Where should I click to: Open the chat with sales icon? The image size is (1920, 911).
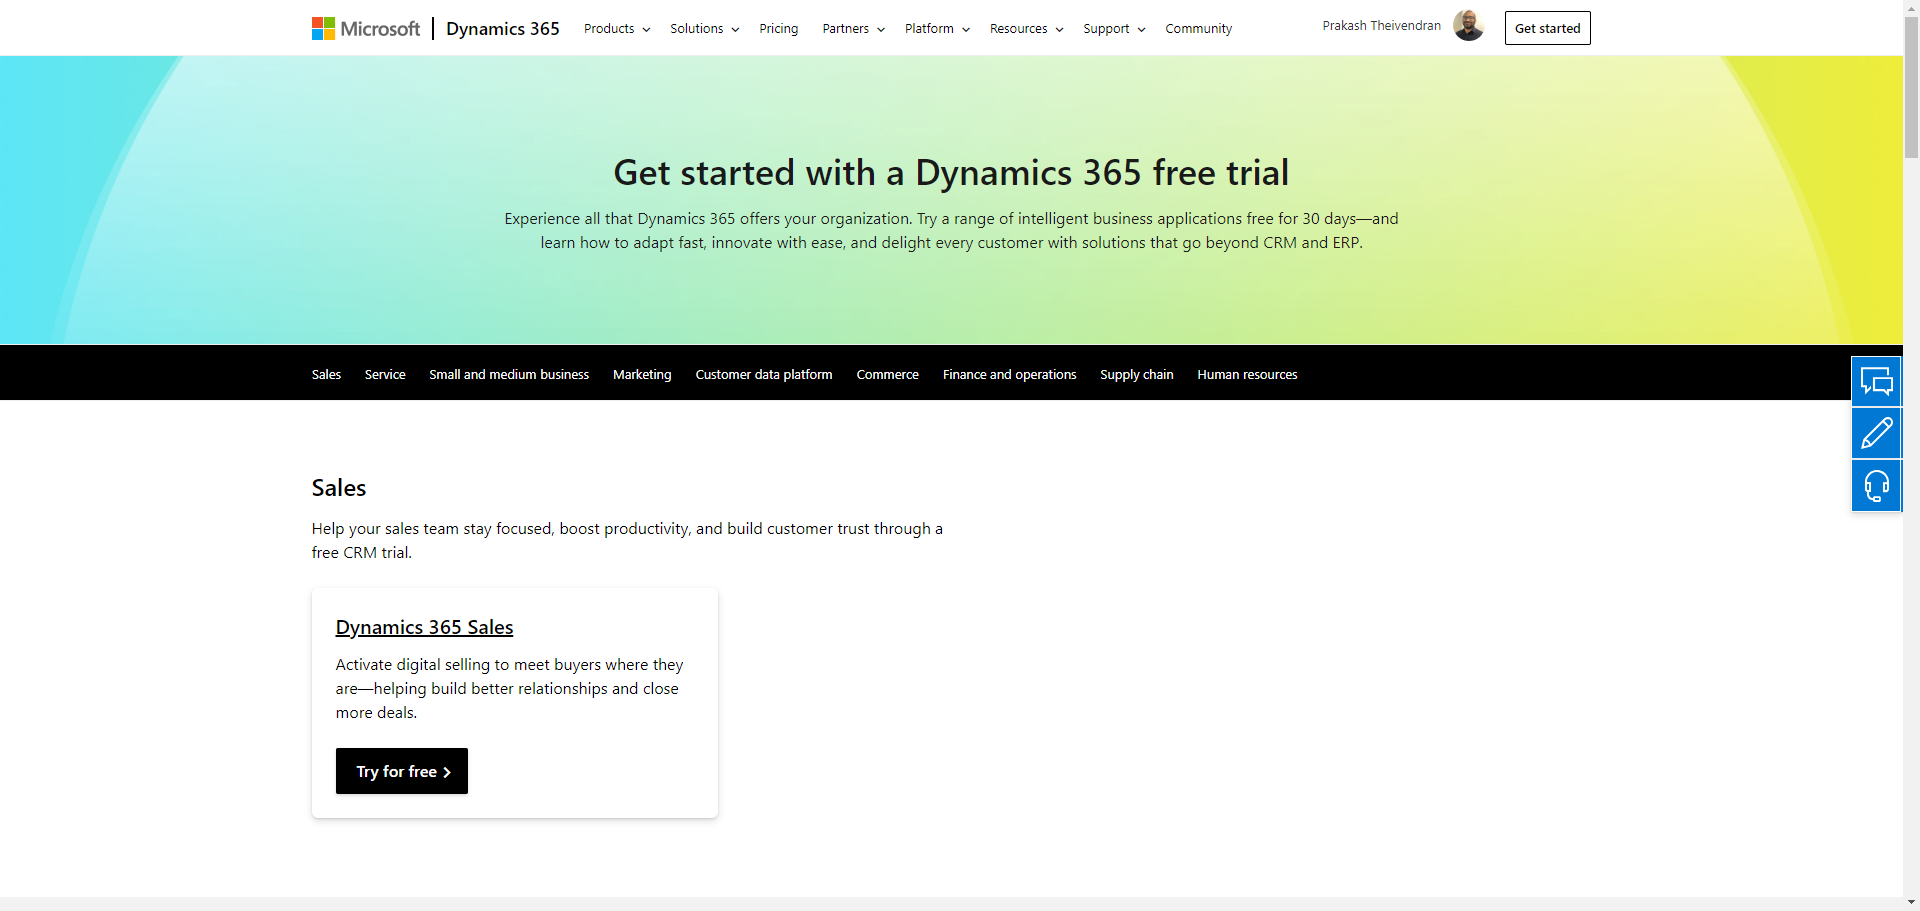(1876, 382)
